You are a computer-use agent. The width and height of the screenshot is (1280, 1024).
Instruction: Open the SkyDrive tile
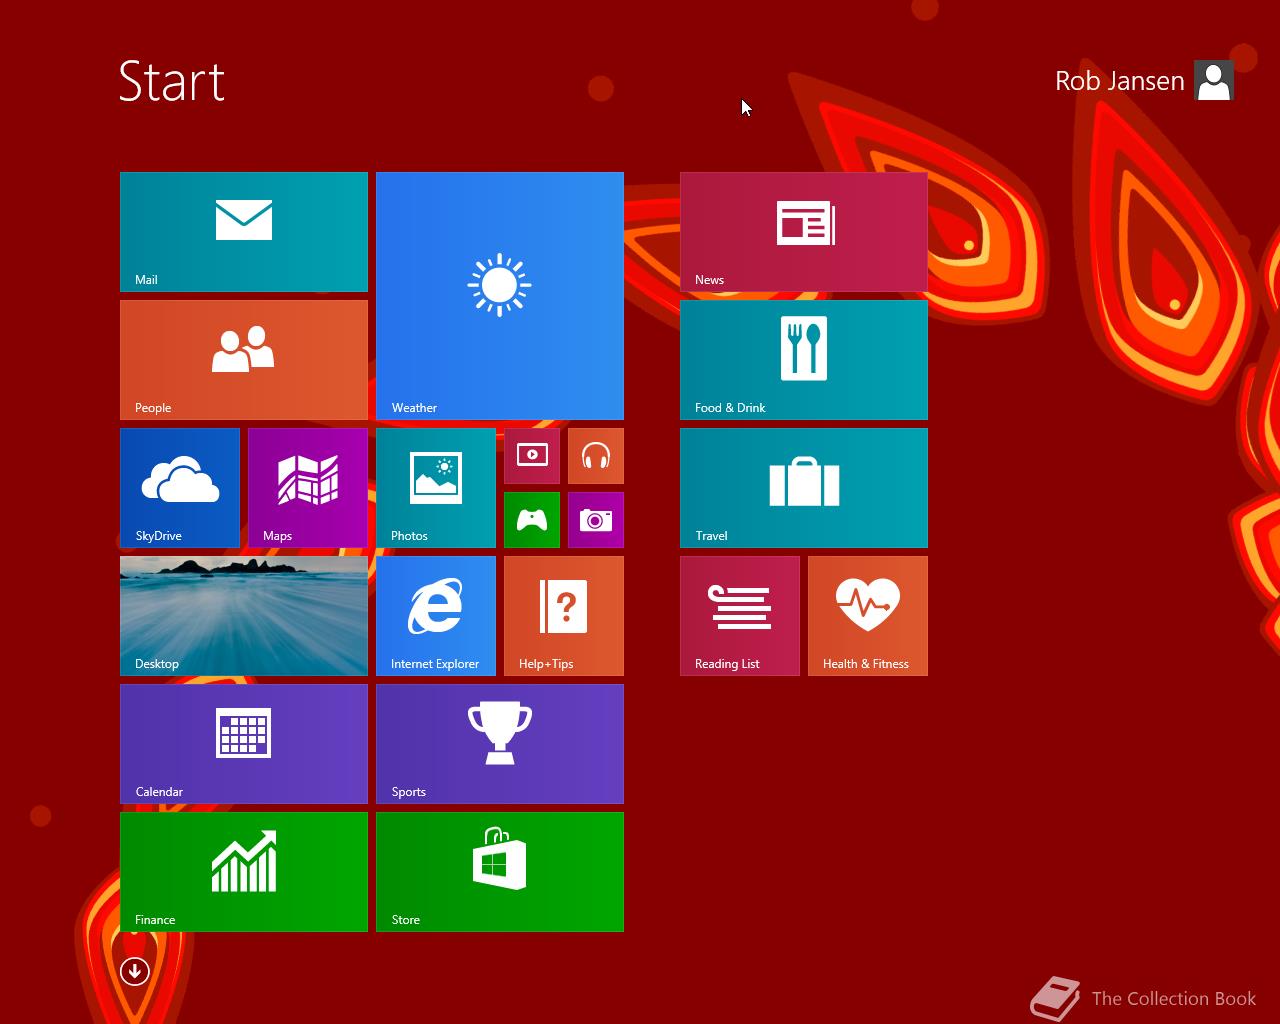tap(180, 488)
